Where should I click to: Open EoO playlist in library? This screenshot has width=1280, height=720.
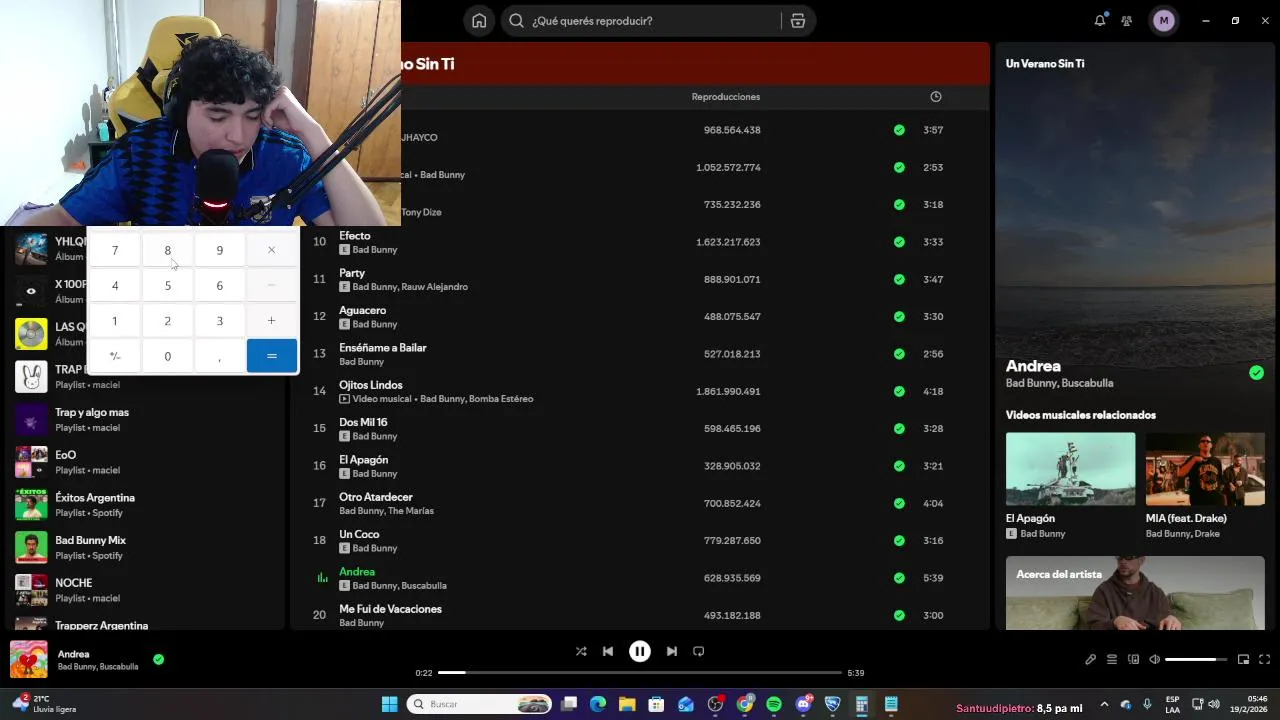coord(145,462)
